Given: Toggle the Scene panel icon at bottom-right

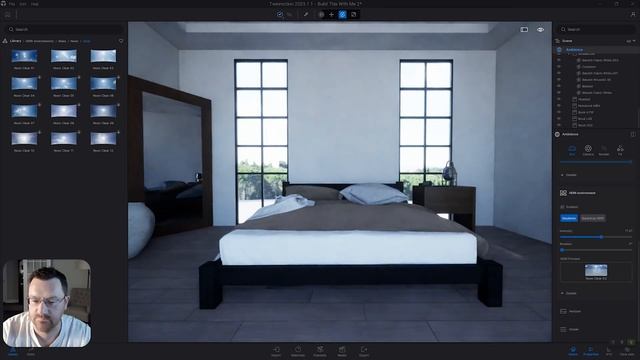Looking at the screenshot, I should (x=573, y=351).
